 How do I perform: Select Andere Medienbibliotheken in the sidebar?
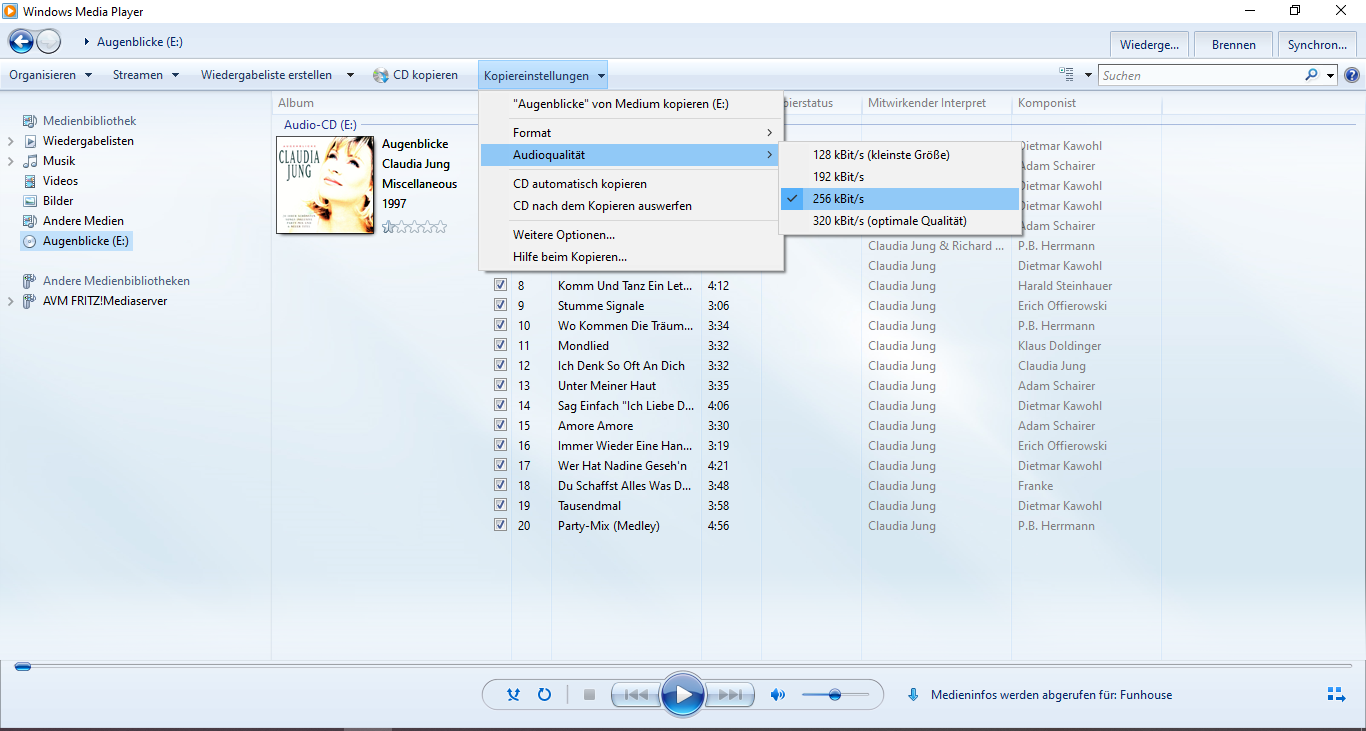(x=116, y=281)
